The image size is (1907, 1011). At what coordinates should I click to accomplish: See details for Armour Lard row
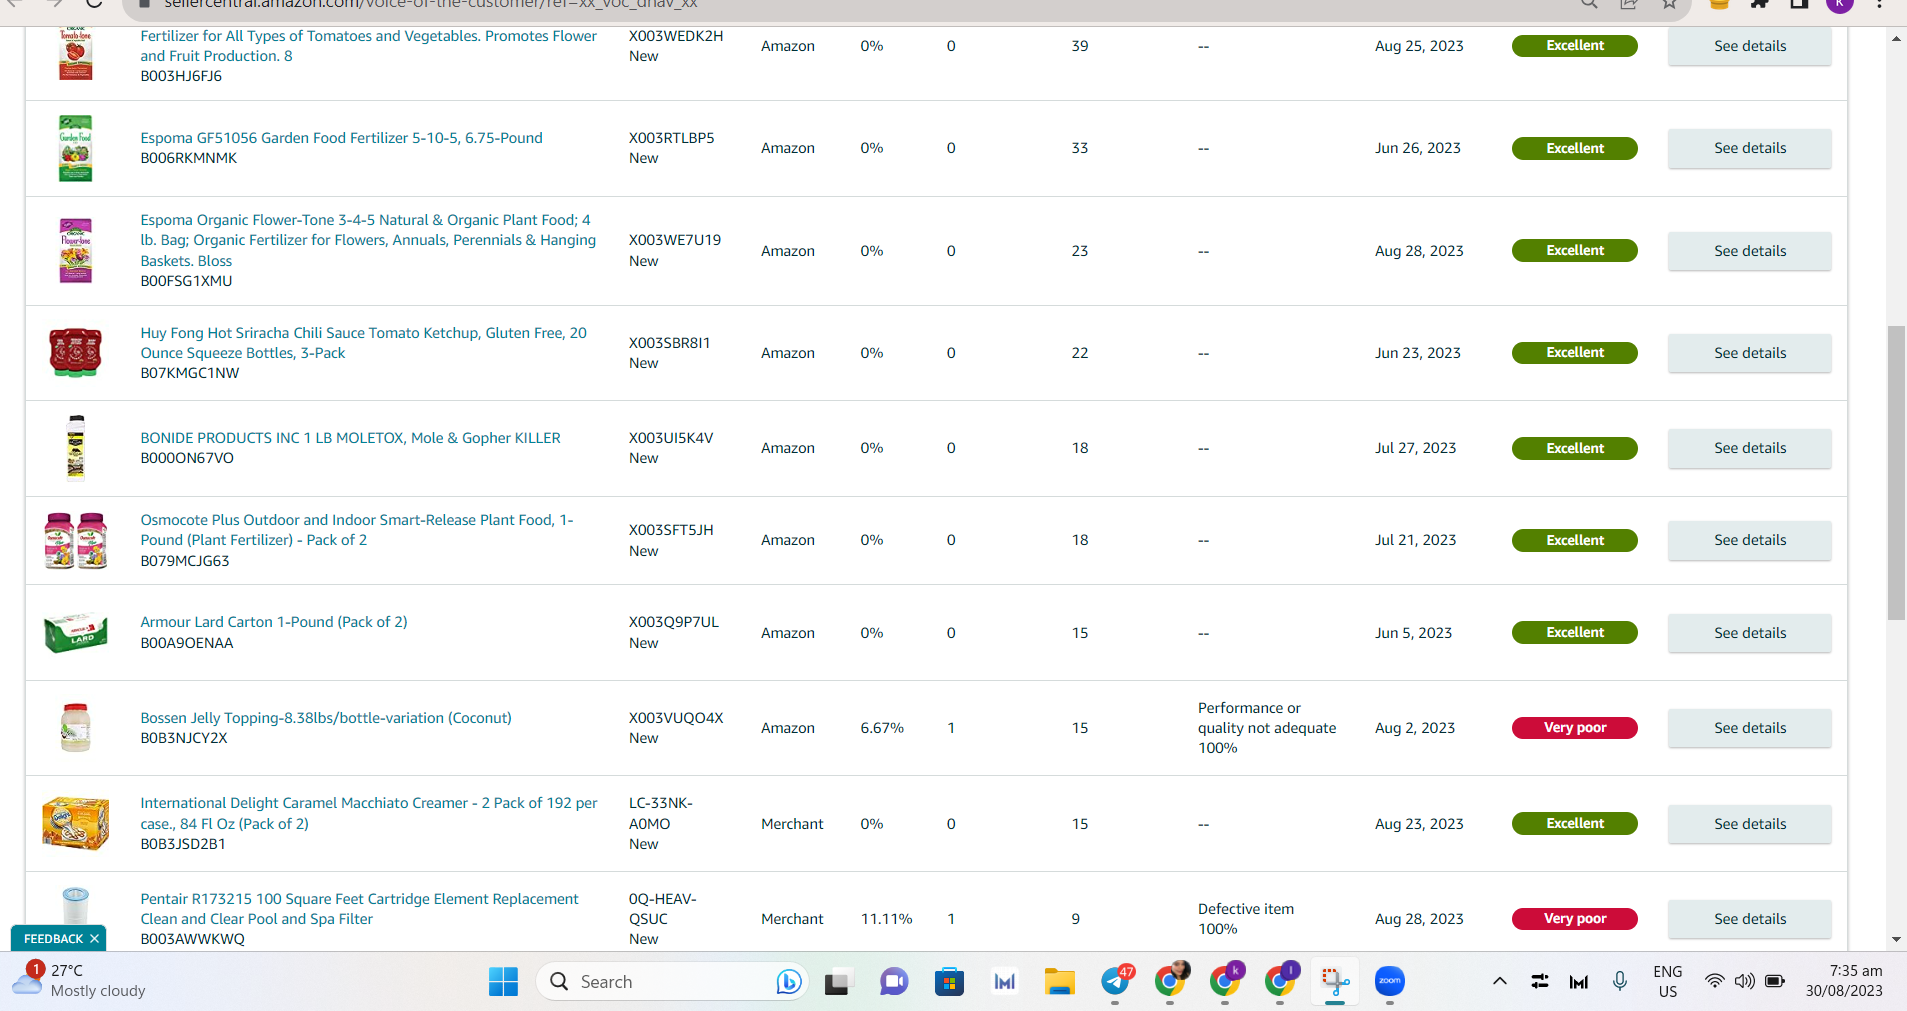point(1749,633)
